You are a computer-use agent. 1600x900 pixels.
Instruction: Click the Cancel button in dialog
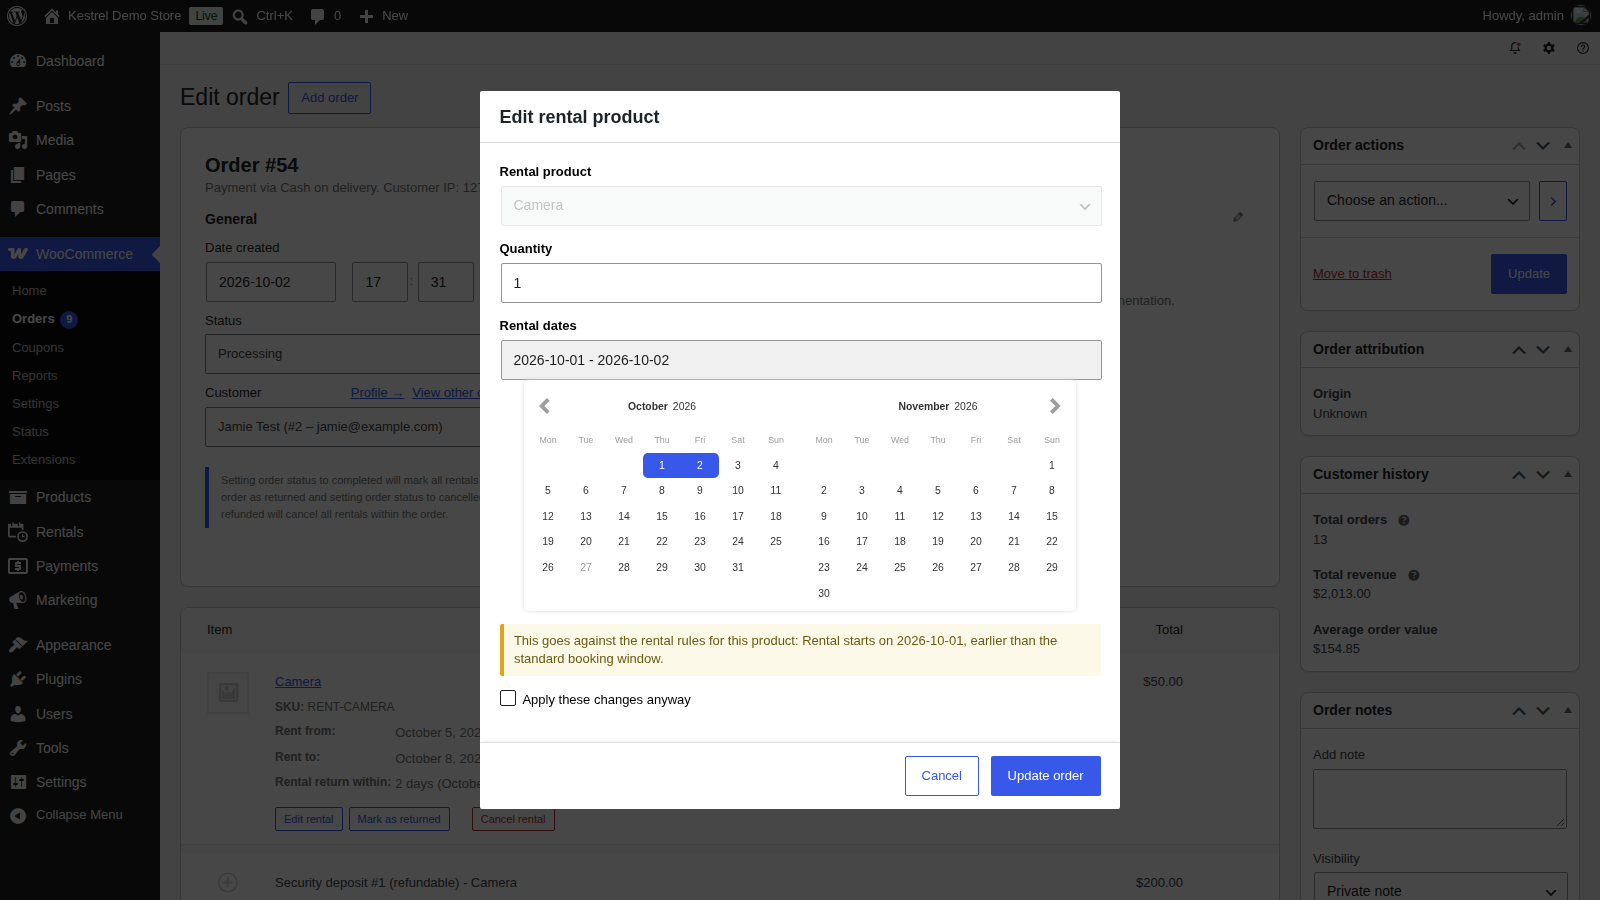coord(941,776)
